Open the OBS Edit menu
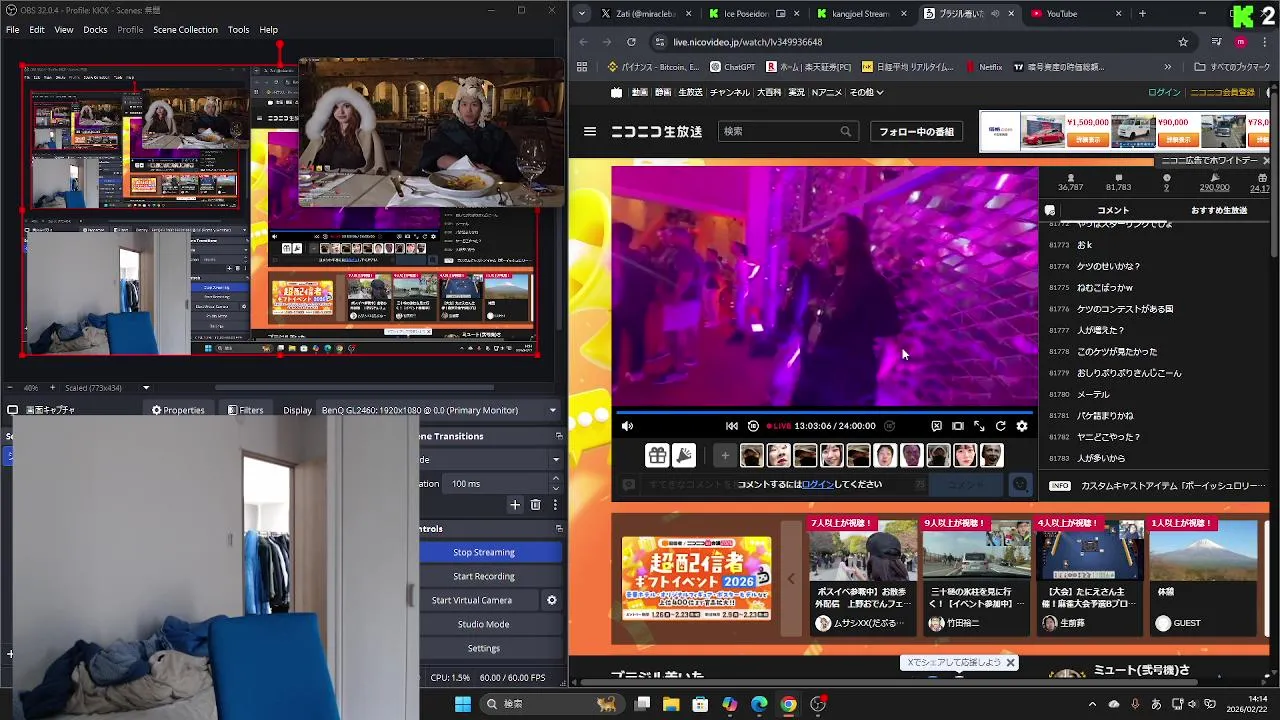The height and width of the screenshot is (720, 1280). tap(36, 30)
